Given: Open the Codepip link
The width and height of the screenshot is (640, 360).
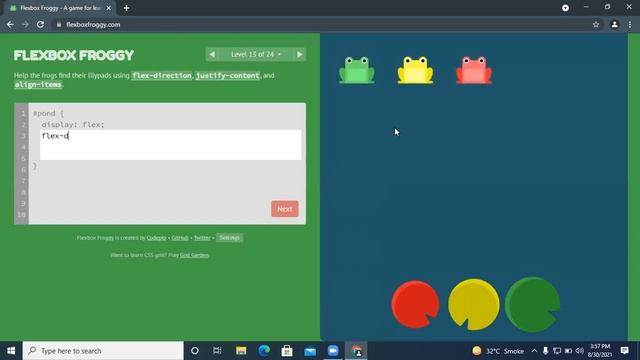Looking at the screenshot, I should (156, 238).
